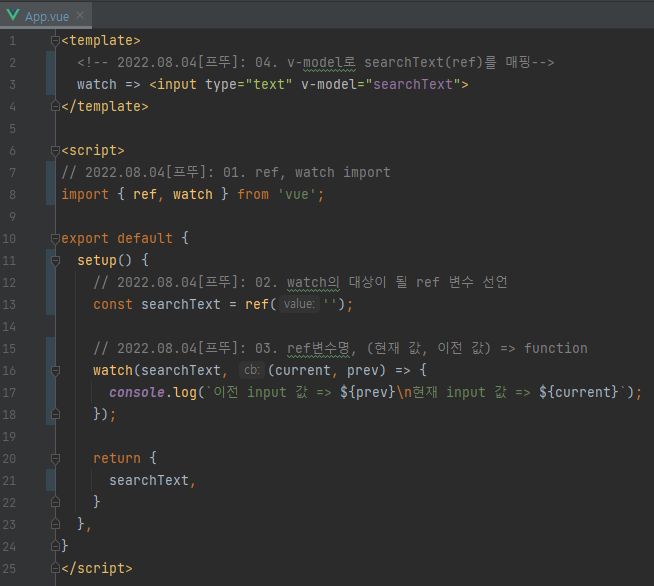Click the opening '<script>' tag text
Screen dimensions: 654x586
93,151
